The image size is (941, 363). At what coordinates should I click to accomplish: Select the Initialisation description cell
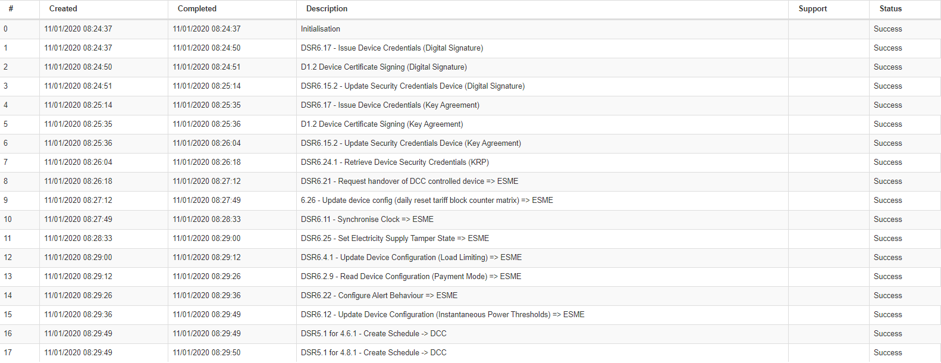320,29
